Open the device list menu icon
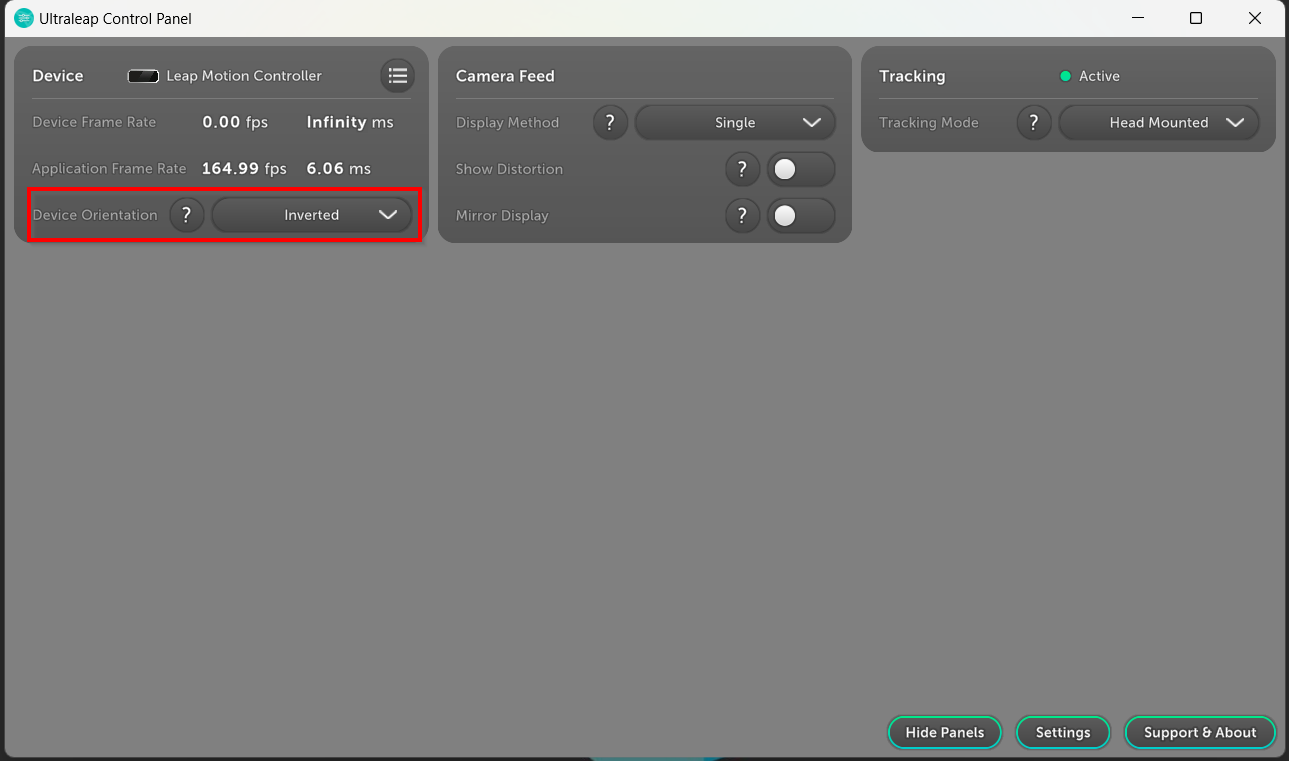The height and width of the screenshot is (761, 1289). (x=397, y=76)
